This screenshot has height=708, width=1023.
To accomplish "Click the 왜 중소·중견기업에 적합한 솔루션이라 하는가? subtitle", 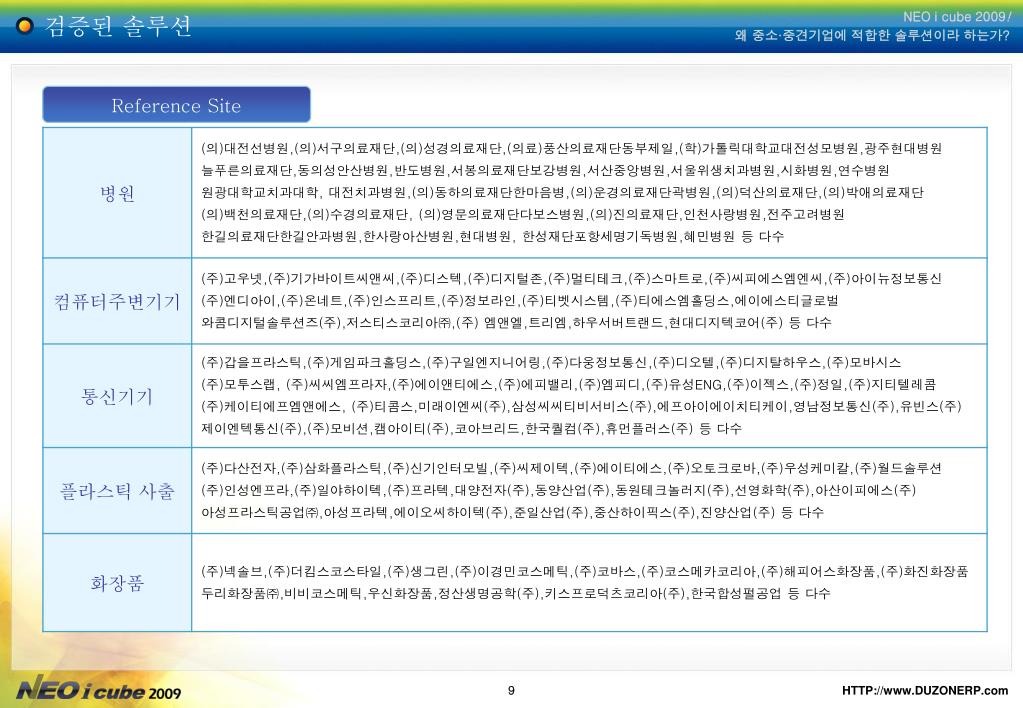I will [x=872, y=35].
